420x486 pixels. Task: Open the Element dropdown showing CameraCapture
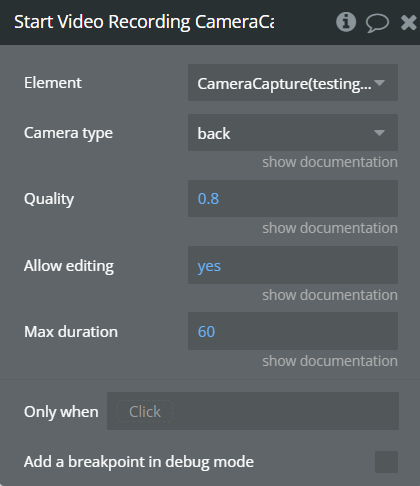[293, 83]
